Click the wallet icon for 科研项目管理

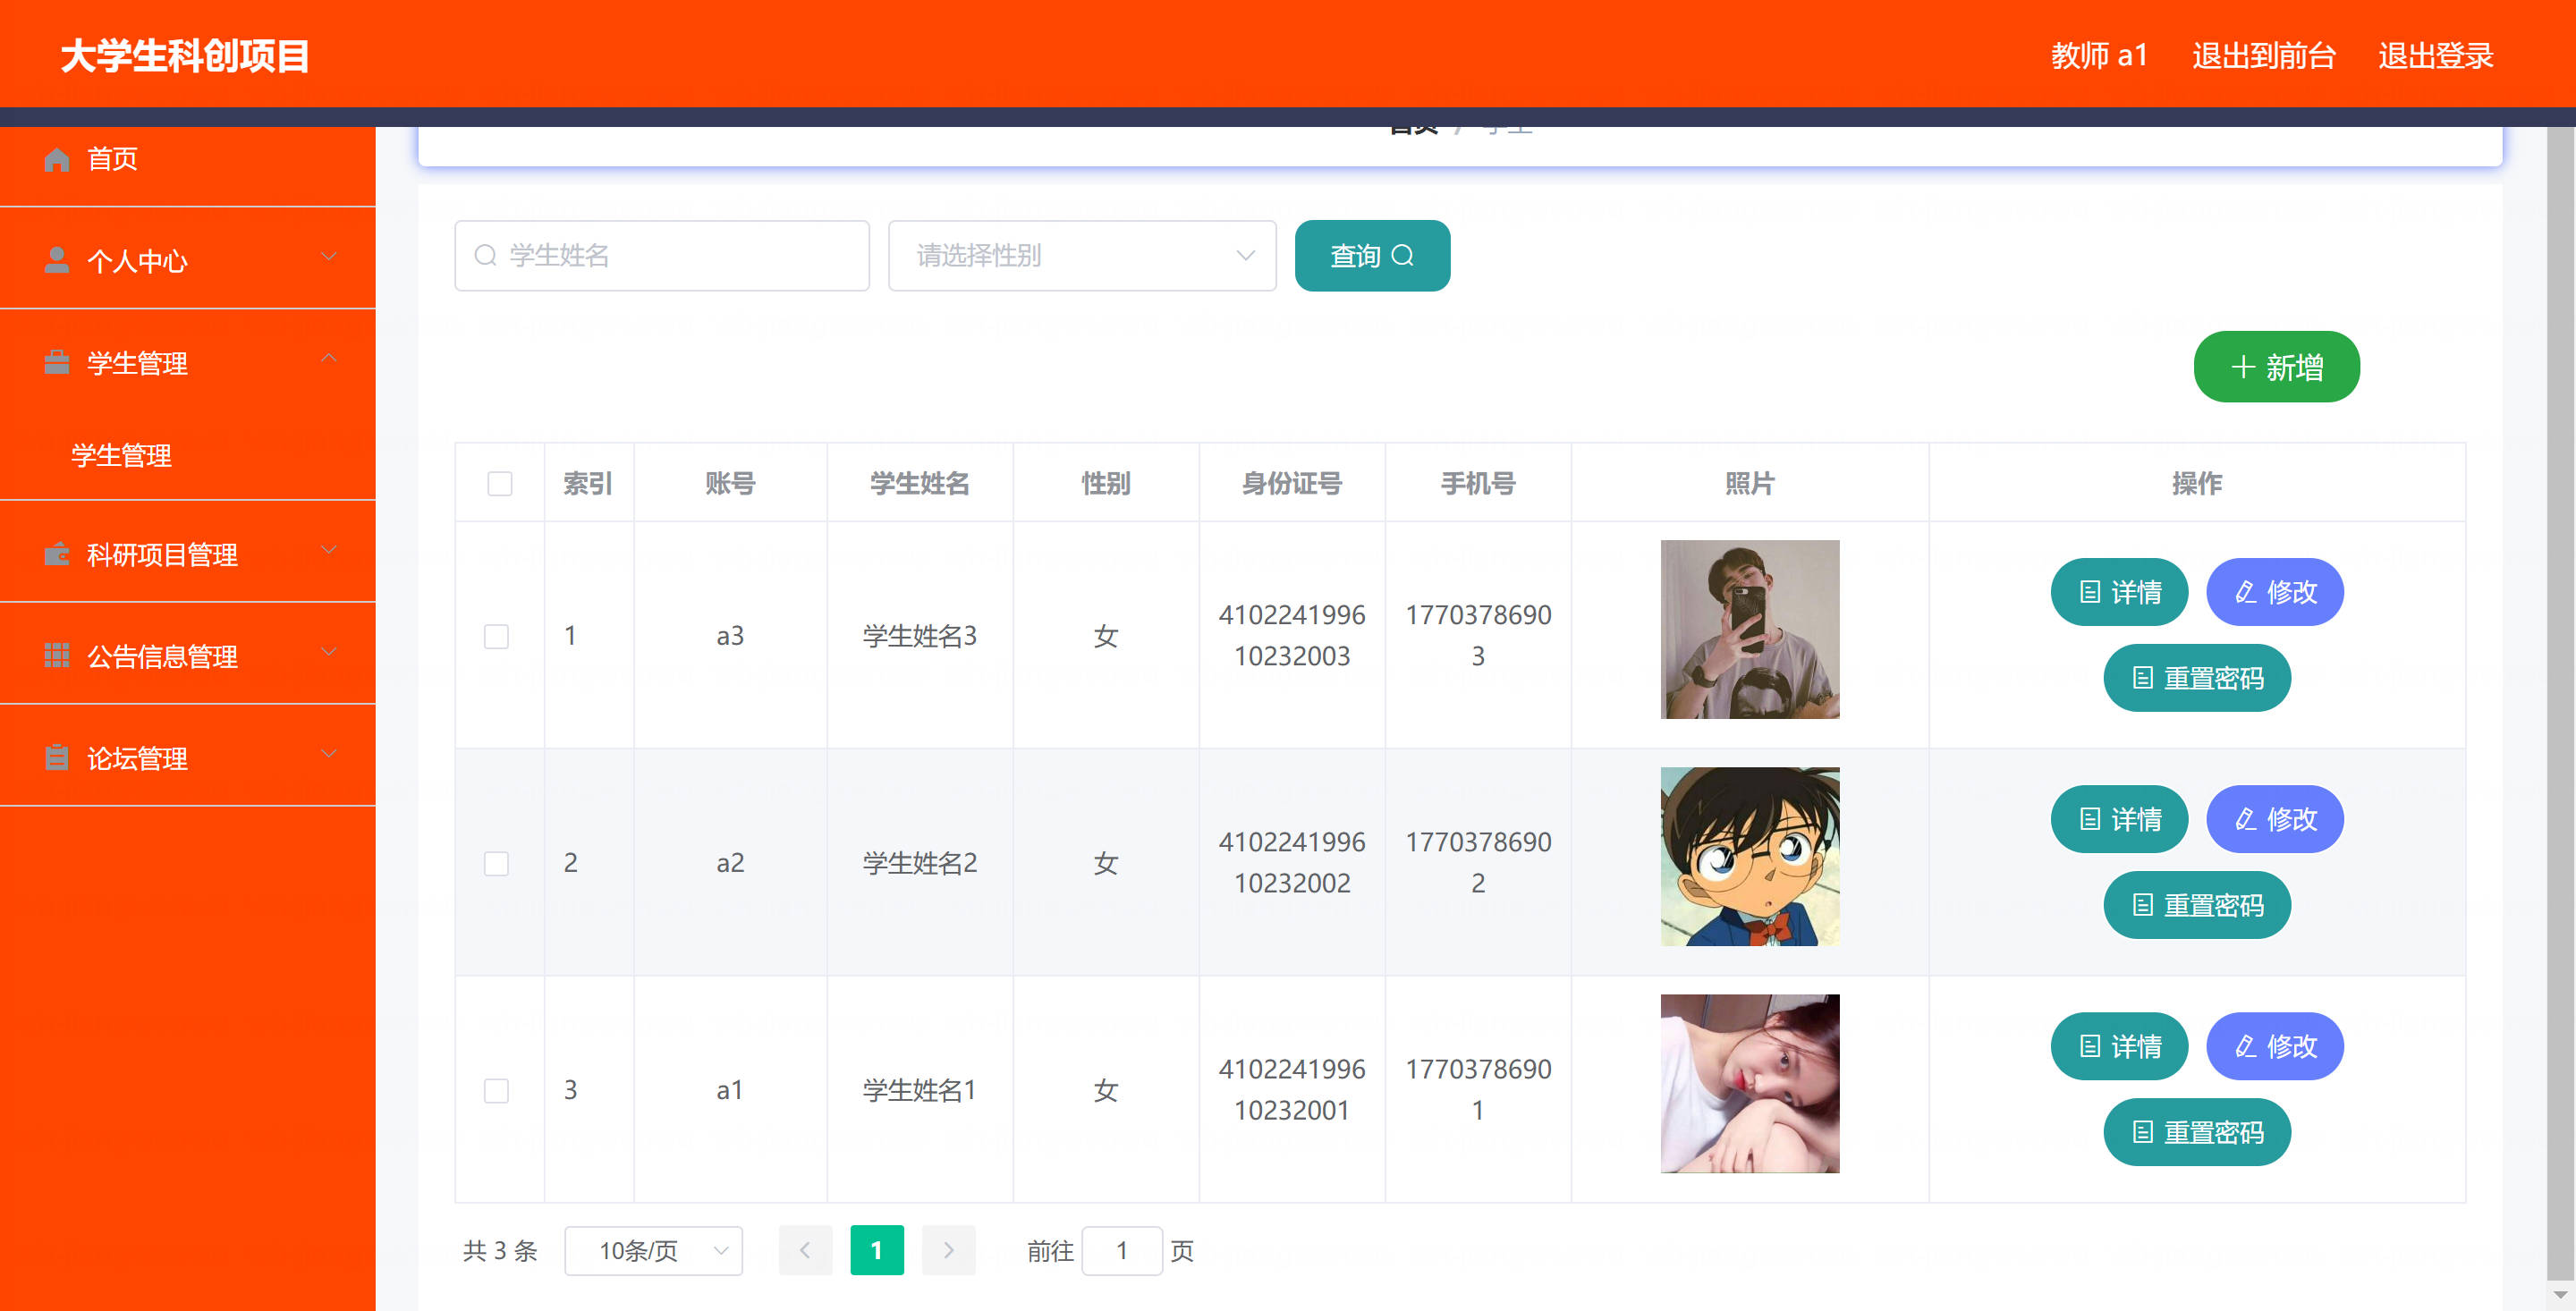point(57,554)
